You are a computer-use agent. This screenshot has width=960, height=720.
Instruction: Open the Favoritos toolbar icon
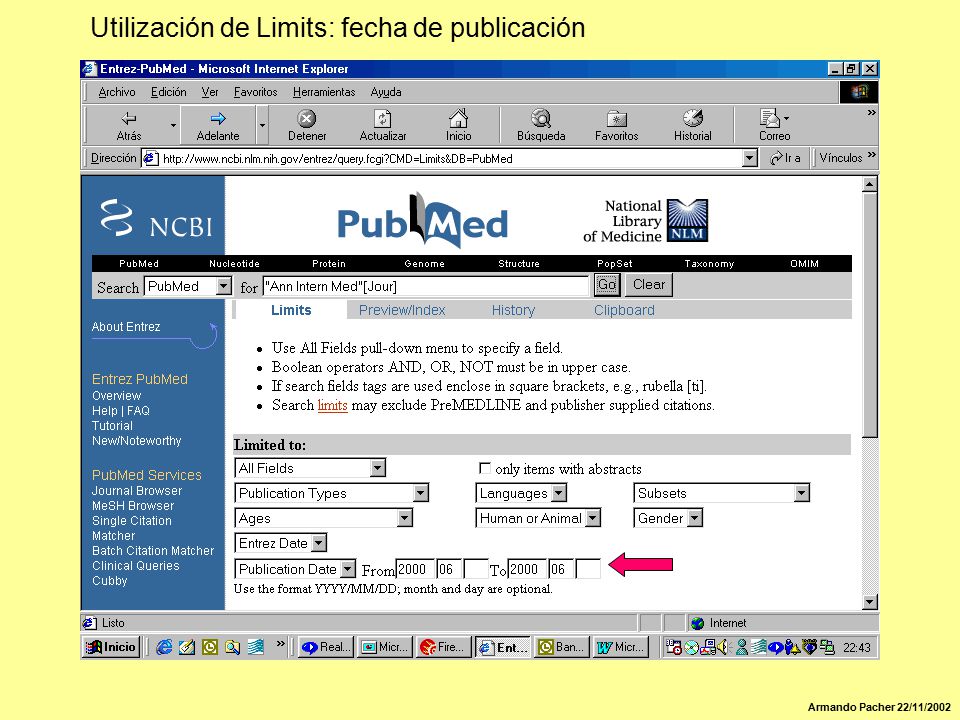coord(617,118)
